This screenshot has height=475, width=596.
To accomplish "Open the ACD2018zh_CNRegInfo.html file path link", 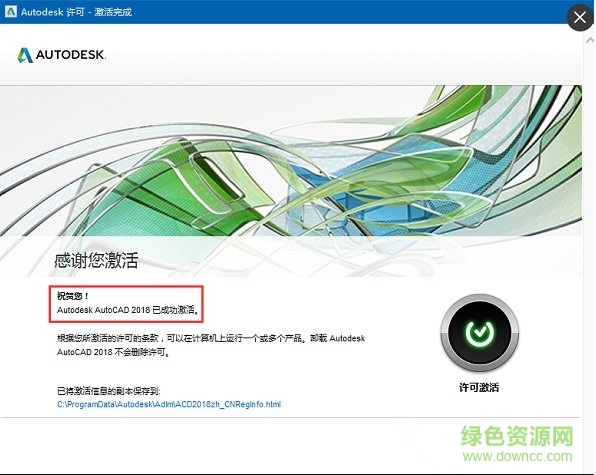I will click(x=169, y=404).
